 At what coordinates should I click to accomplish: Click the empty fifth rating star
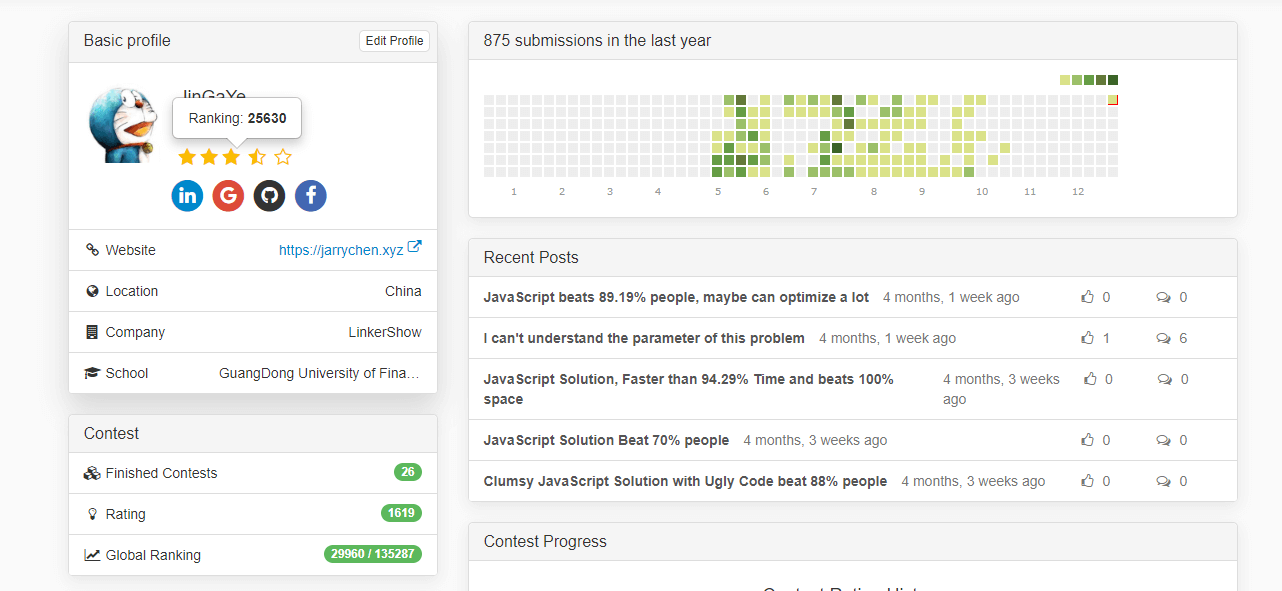coord(283,156)
